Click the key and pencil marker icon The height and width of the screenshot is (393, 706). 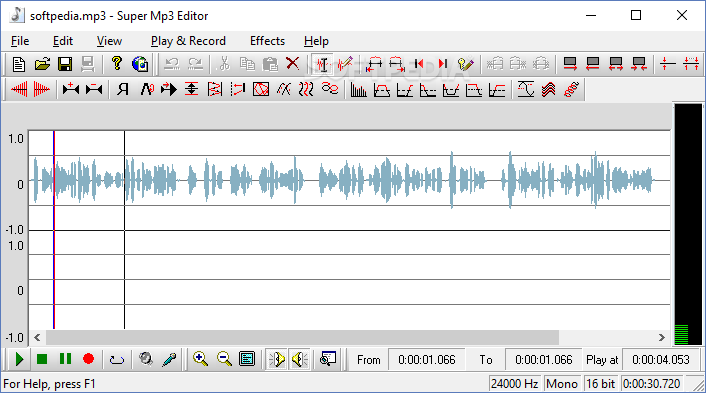pos(465,64)
